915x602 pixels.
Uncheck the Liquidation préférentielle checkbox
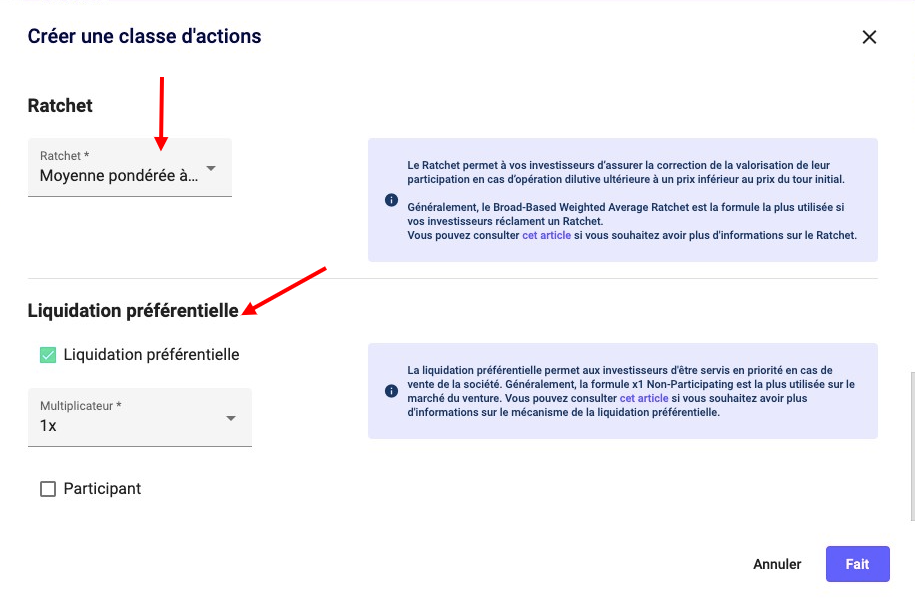pyautogui.click(x=47, y=355)
